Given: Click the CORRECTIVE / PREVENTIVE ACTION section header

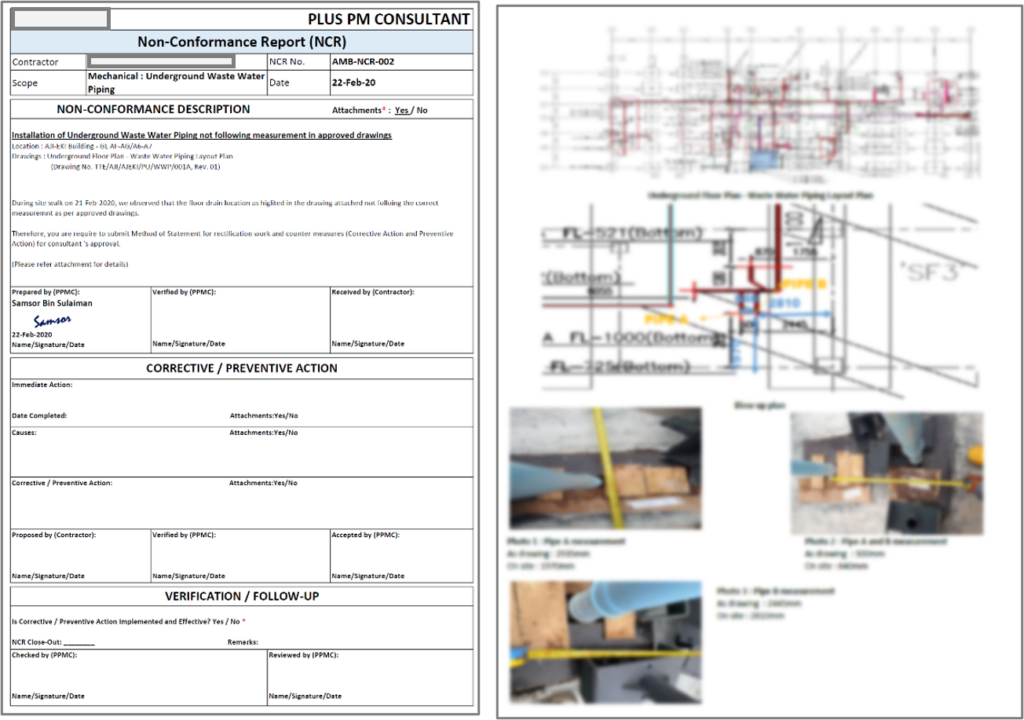Looking at the screenshot, I should (239, 368).
